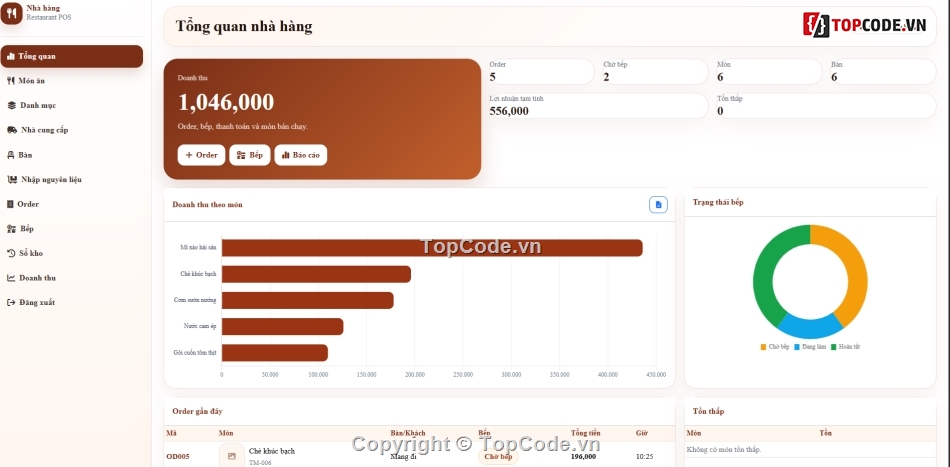Click the Nước cam ép chart bar

pyautogui.click(x=282, y=326)
